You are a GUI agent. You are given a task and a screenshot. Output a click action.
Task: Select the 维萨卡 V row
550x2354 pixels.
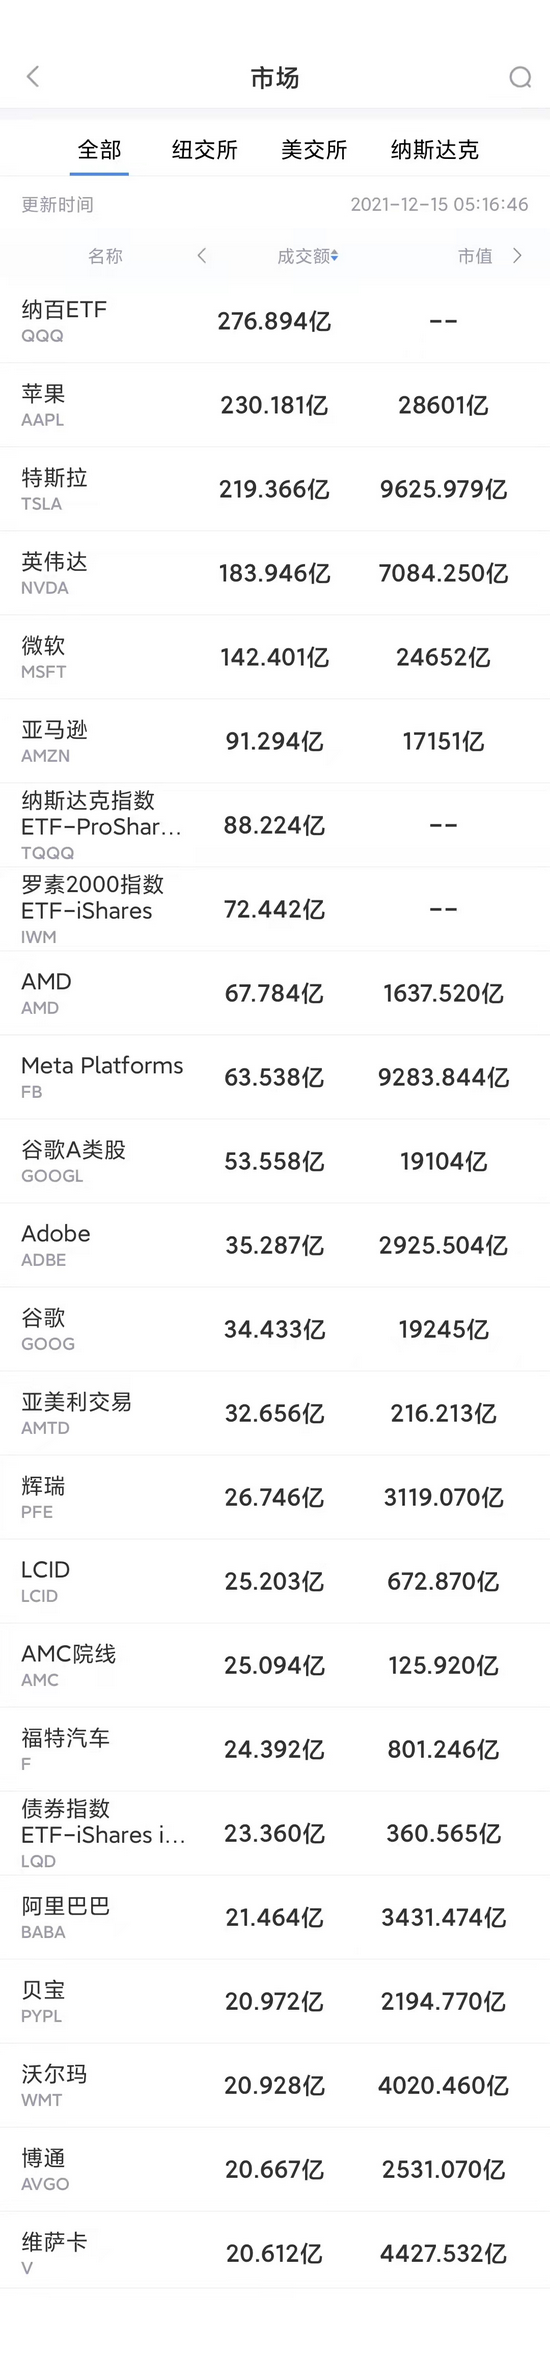[275, 2253]
